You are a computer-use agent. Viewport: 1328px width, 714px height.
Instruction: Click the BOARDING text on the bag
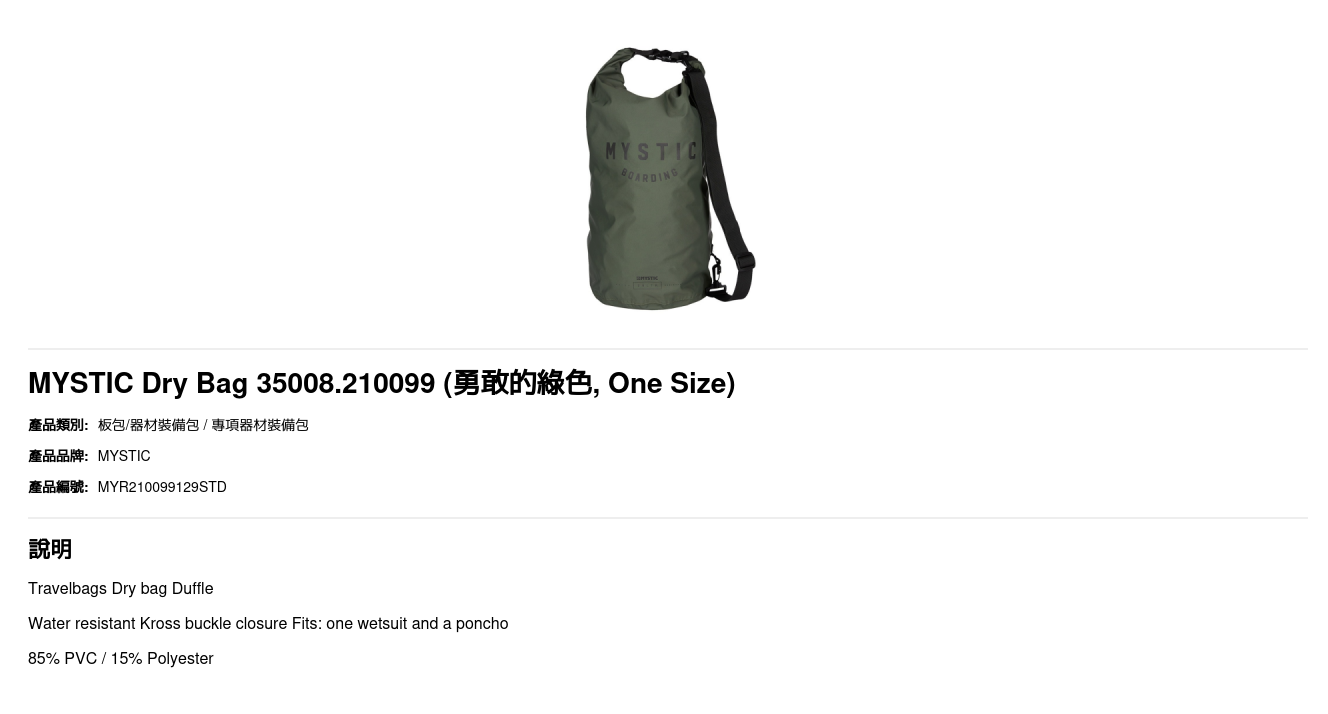(650, 175)
